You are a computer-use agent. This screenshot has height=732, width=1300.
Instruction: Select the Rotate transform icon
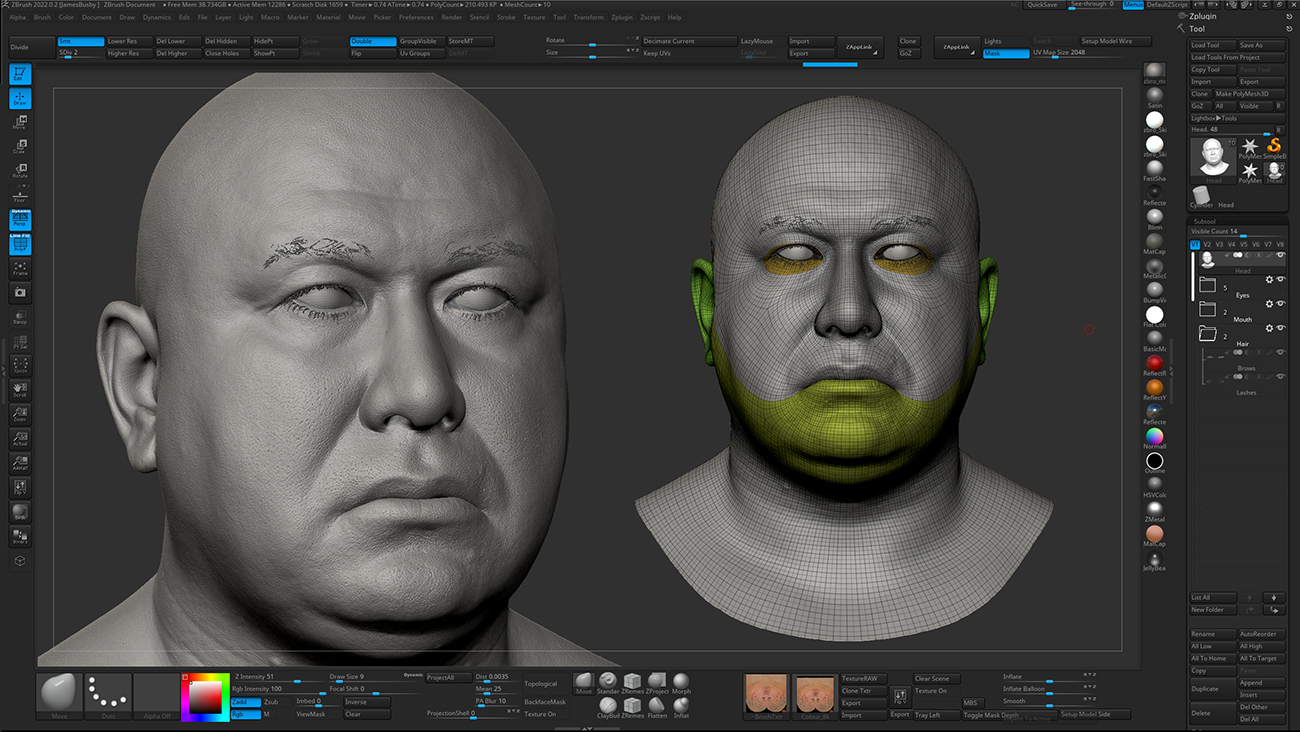pyautogui.click(x=20, y=171)
